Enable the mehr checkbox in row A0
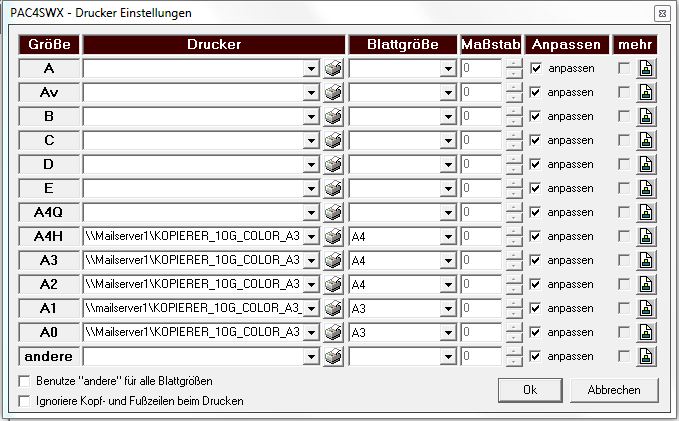679x421 pixels. point(624,332)
